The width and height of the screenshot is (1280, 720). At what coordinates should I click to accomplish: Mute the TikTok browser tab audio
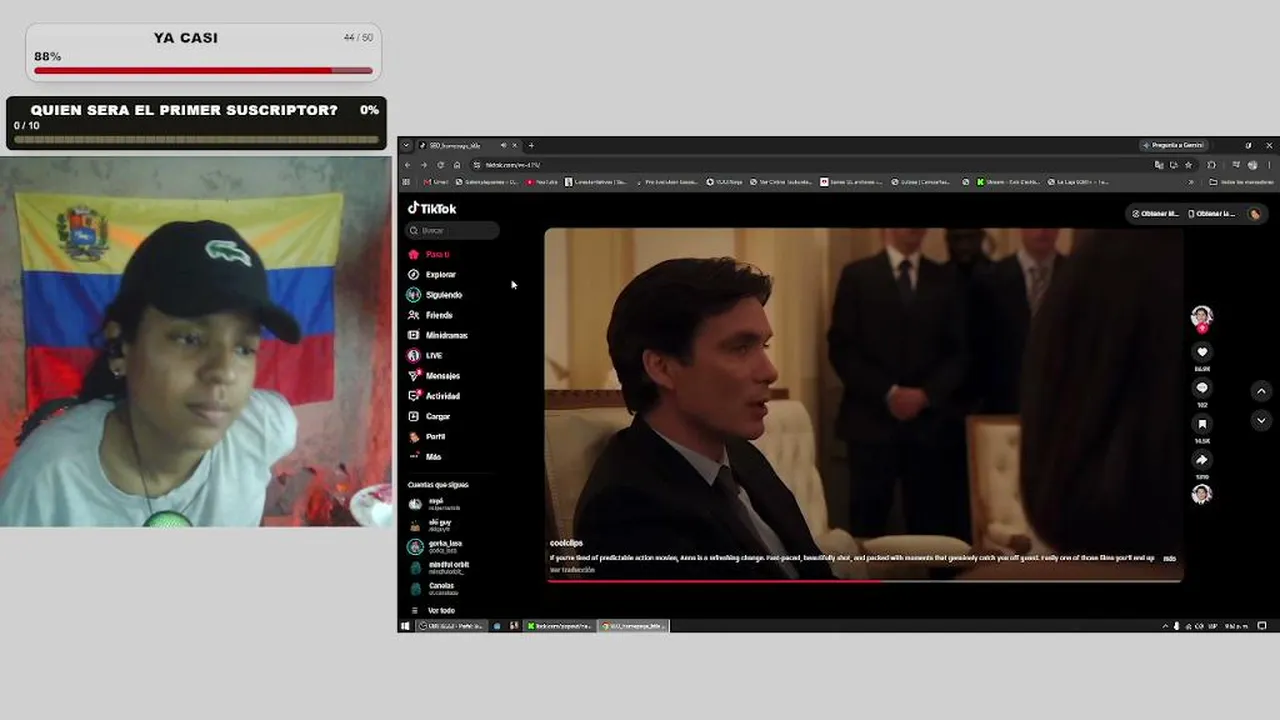503,145
